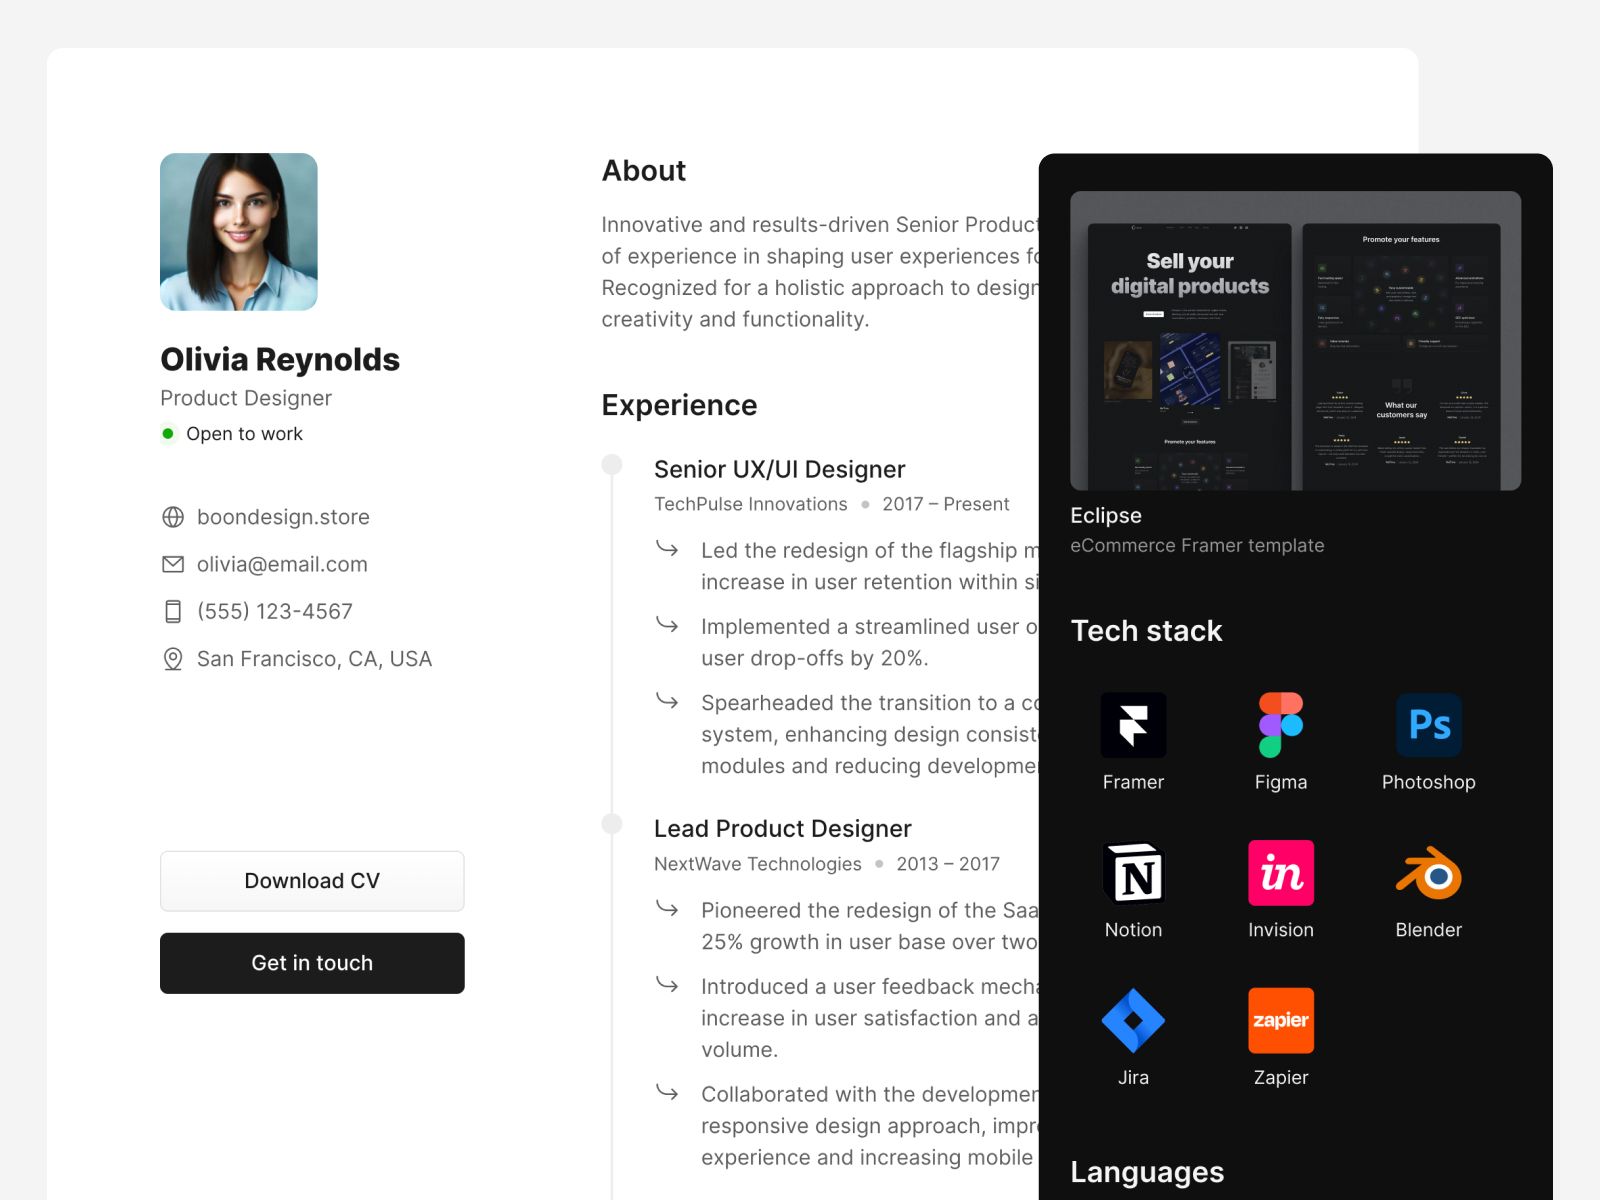
Task: Select the Blender icon
Action: tap(1428, 873)
